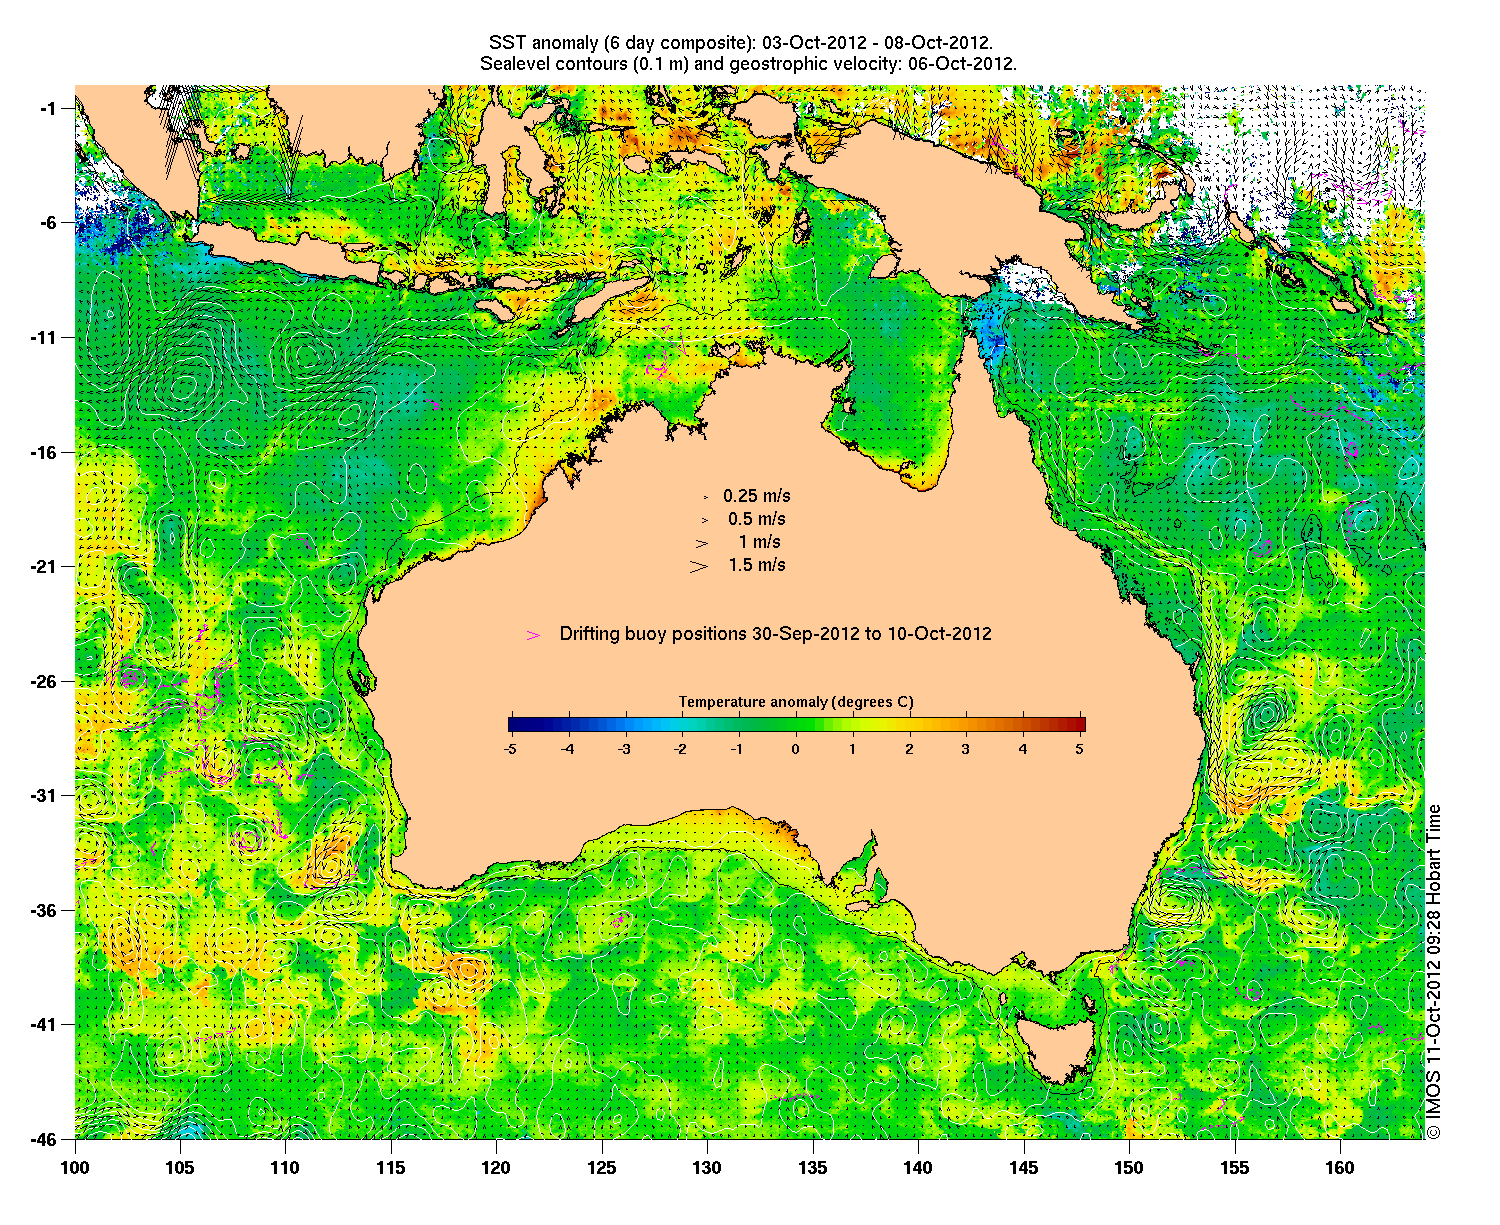
Task: Click the latitude axis label -11
Action: [44, 337]
